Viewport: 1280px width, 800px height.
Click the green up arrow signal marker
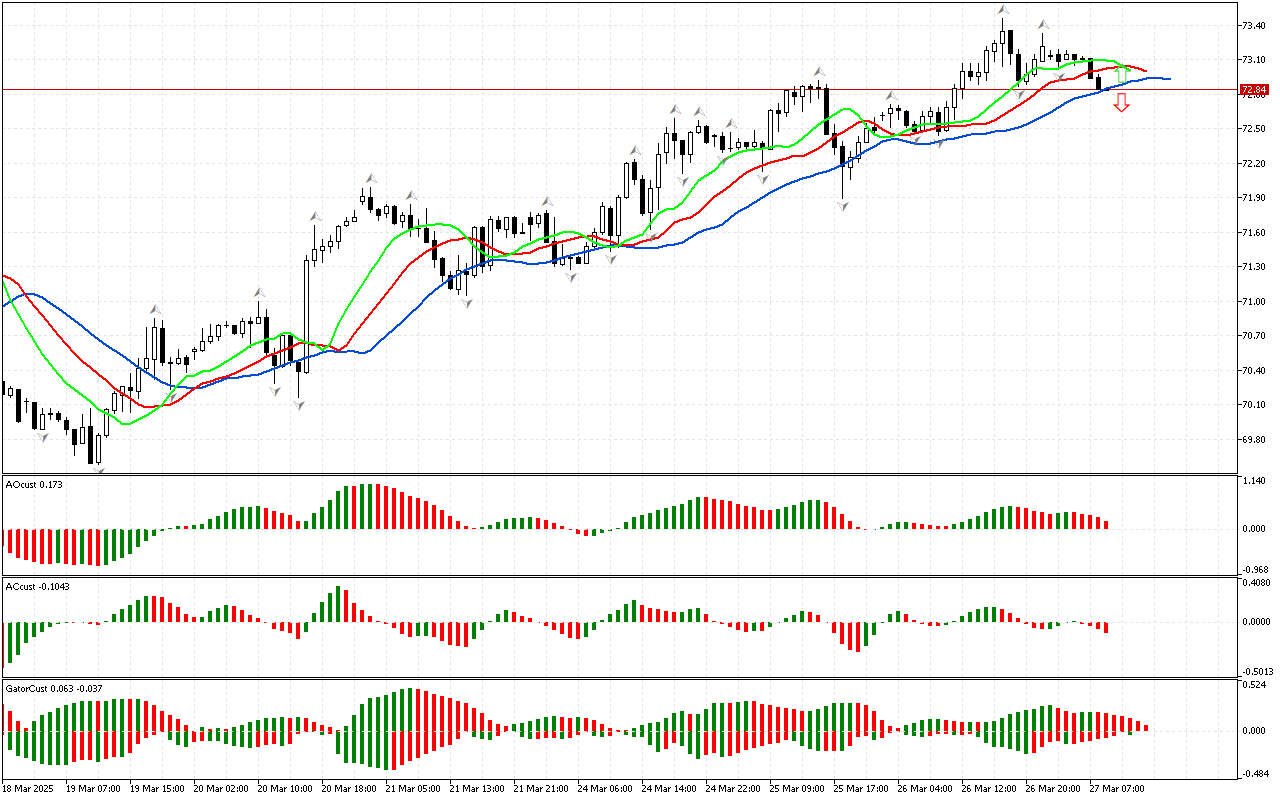tap(1122, 74)
